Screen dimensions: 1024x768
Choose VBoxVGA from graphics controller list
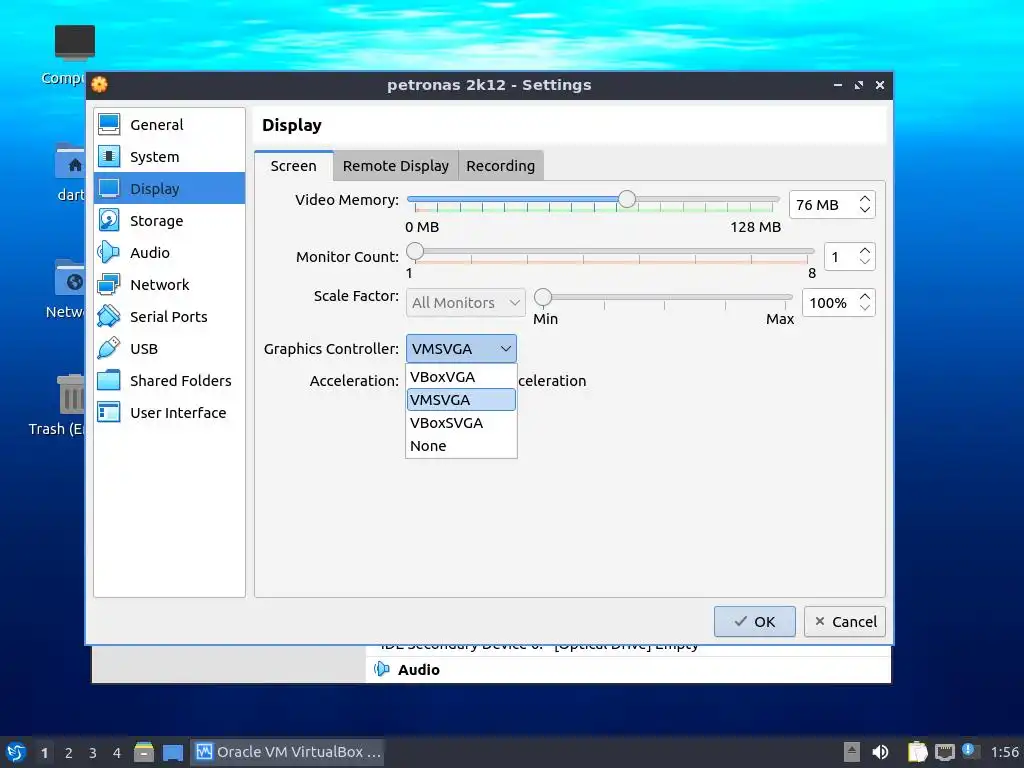click(x=461, y=377)
